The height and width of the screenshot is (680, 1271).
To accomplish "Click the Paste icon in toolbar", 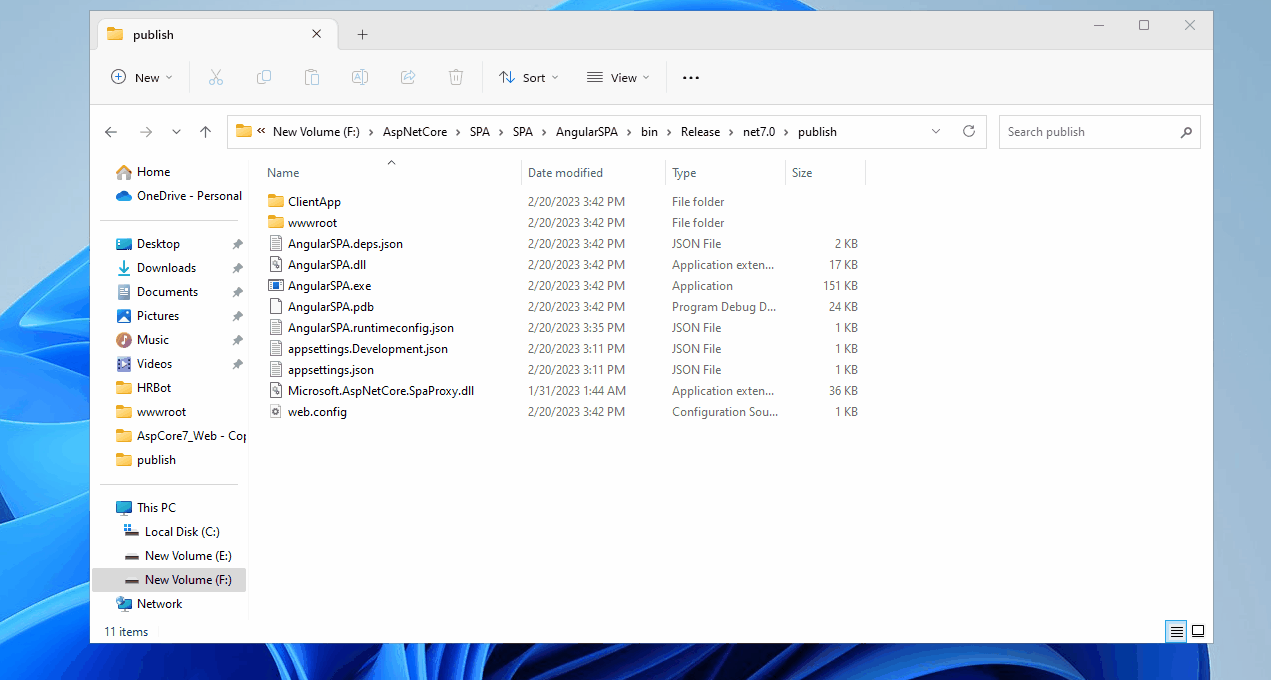I will (x=311, y=77).
